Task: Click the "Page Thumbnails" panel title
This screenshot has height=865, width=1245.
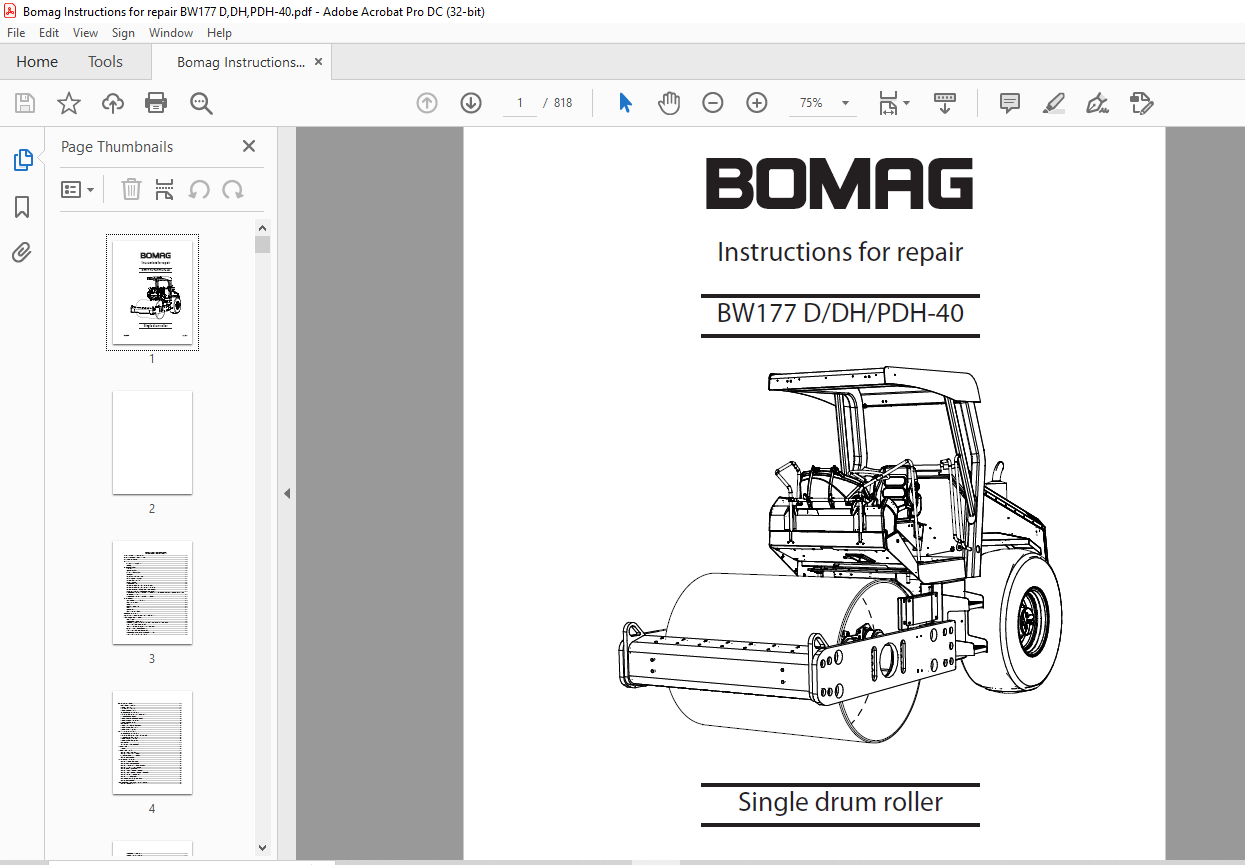Action: coord(117,147)
